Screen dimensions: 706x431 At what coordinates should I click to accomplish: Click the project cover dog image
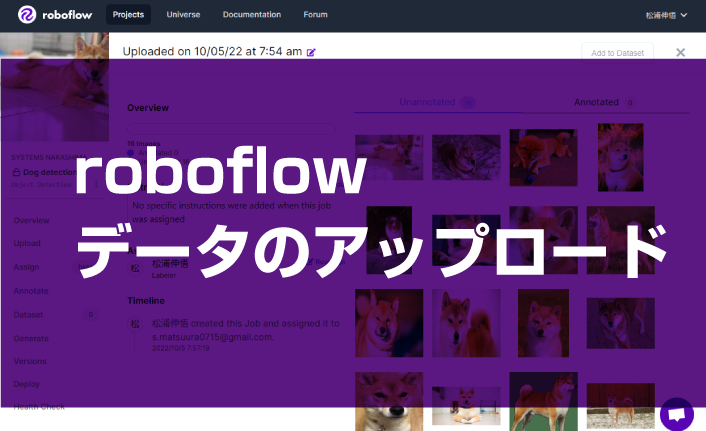pyautogui.click(x=54, y=87)
